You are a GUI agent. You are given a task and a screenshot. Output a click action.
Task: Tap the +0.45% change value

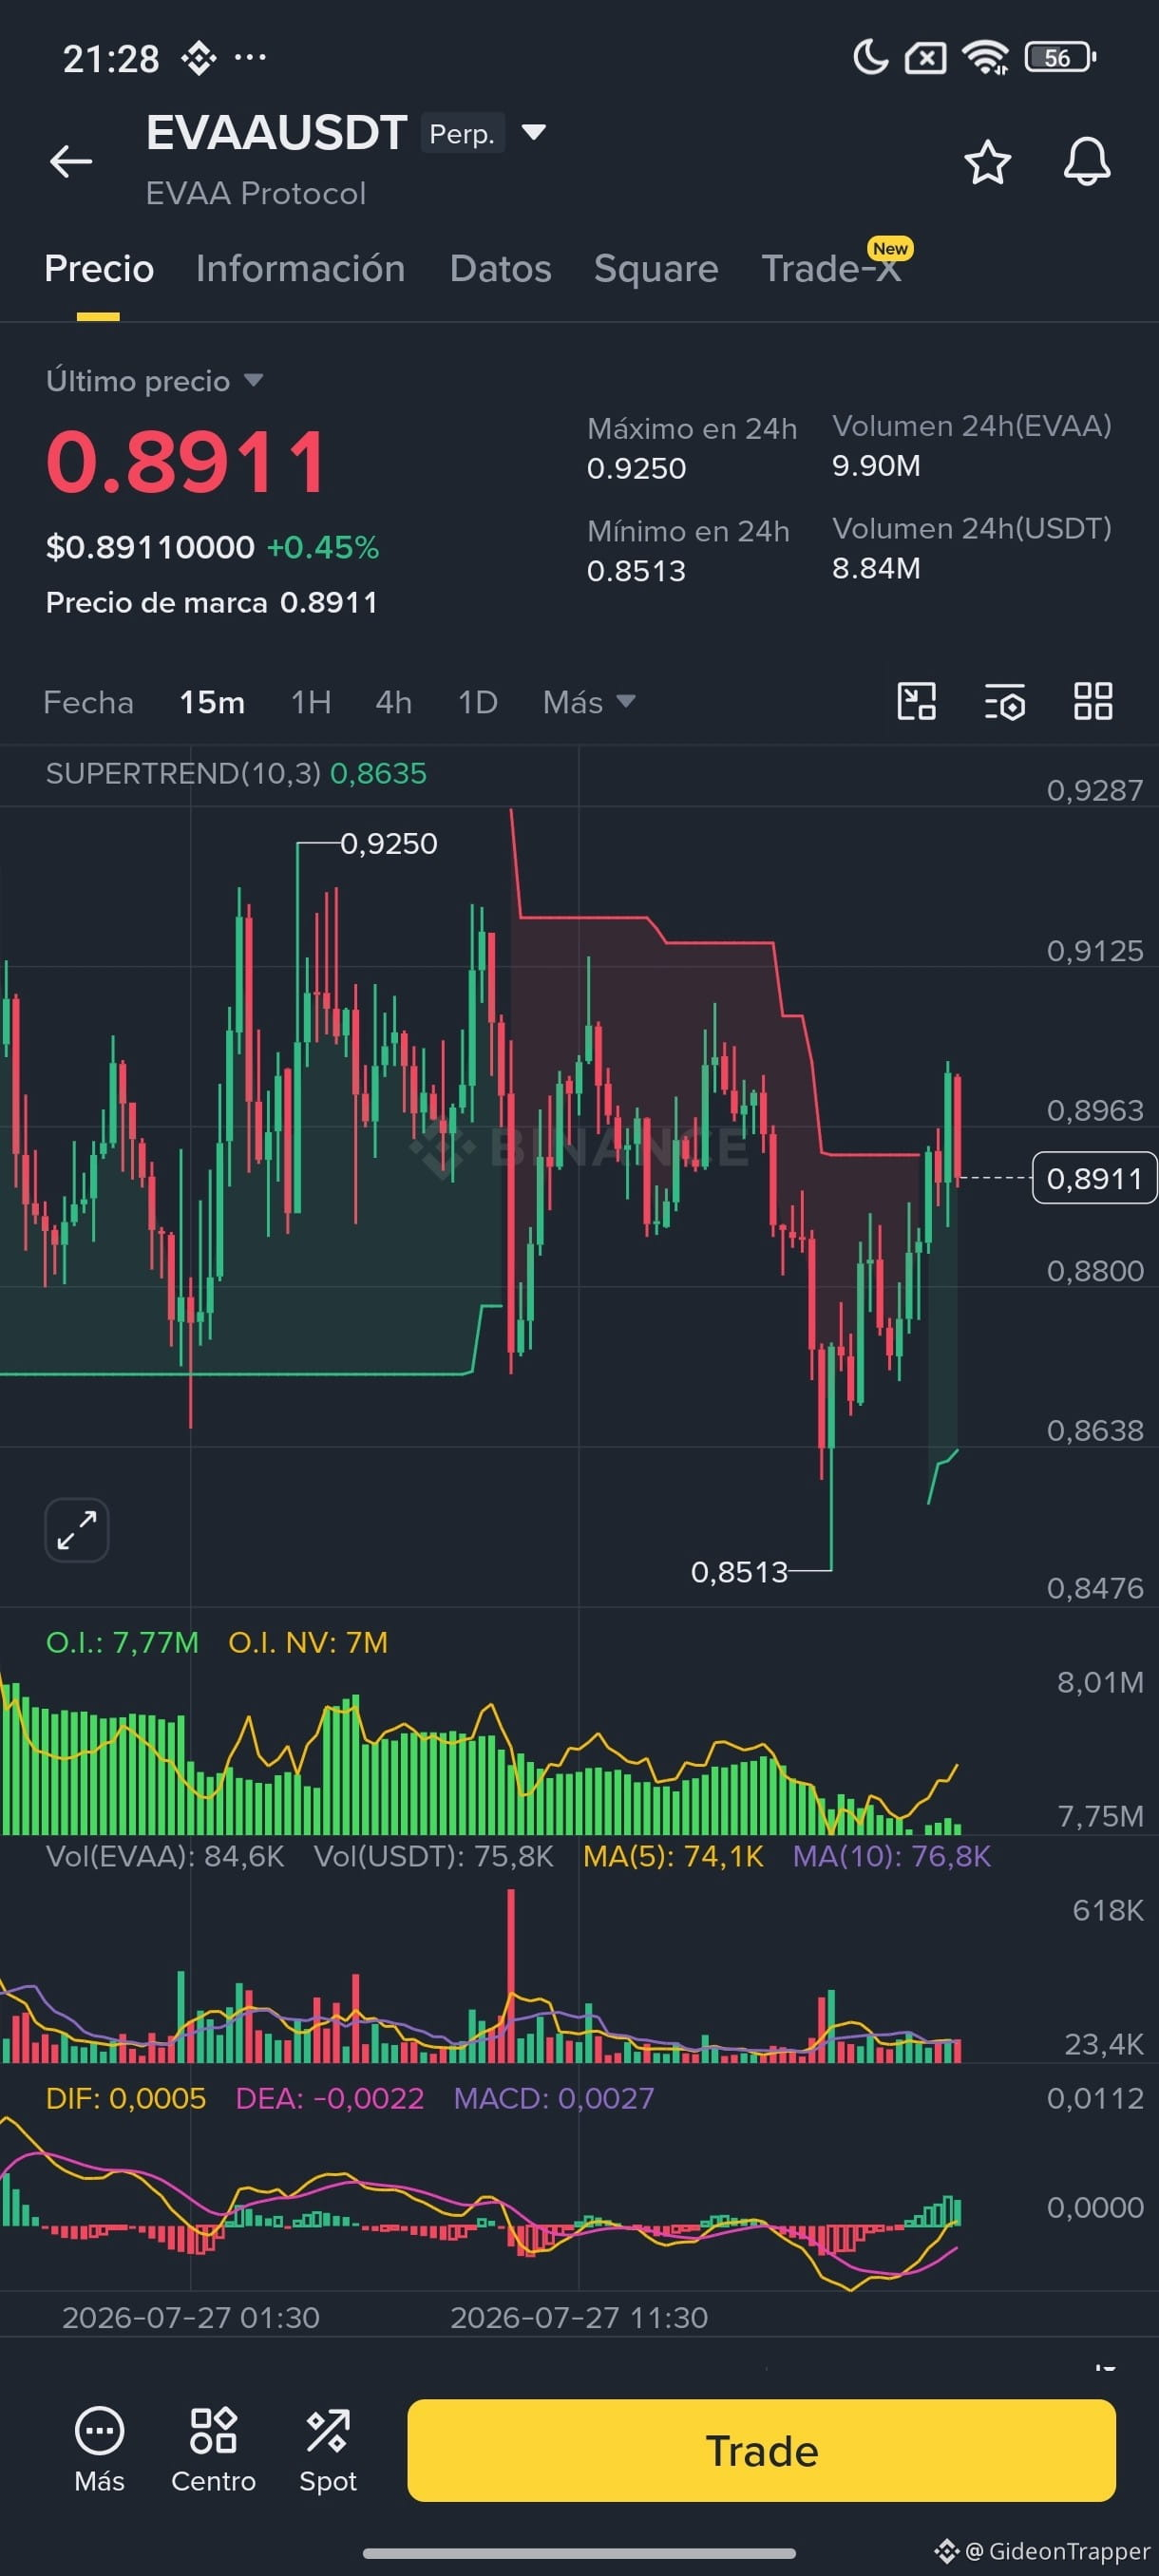pos(322,547)
